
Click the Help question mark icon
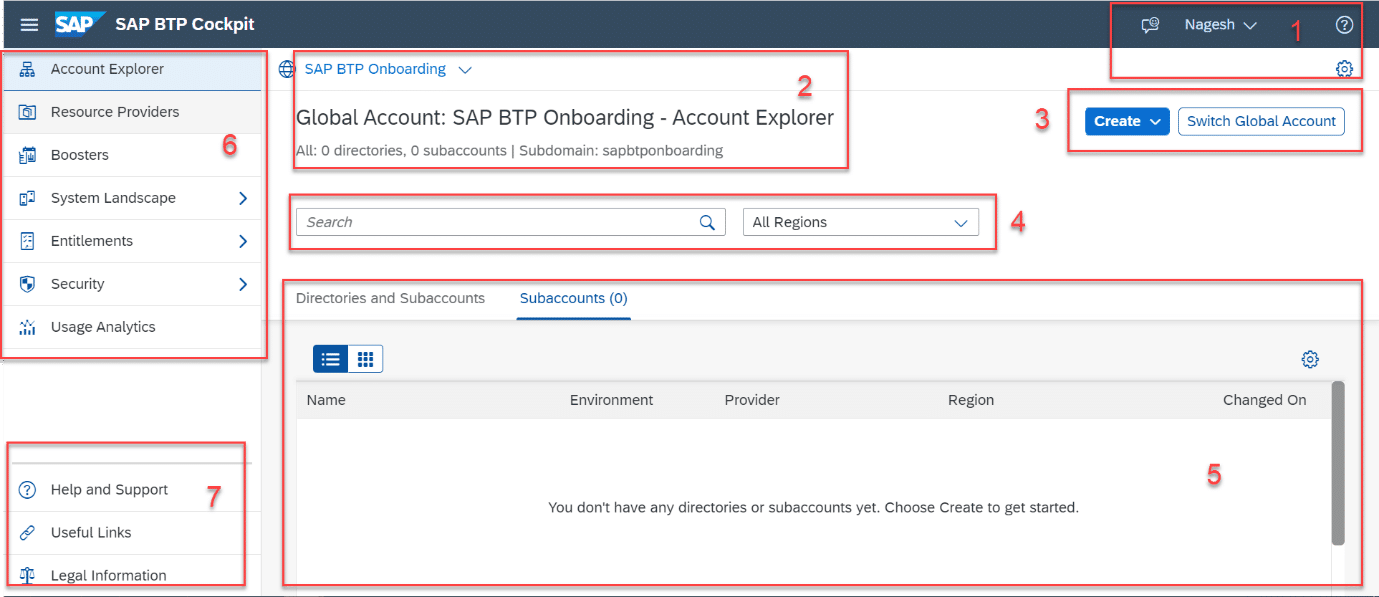point(1344,24)
